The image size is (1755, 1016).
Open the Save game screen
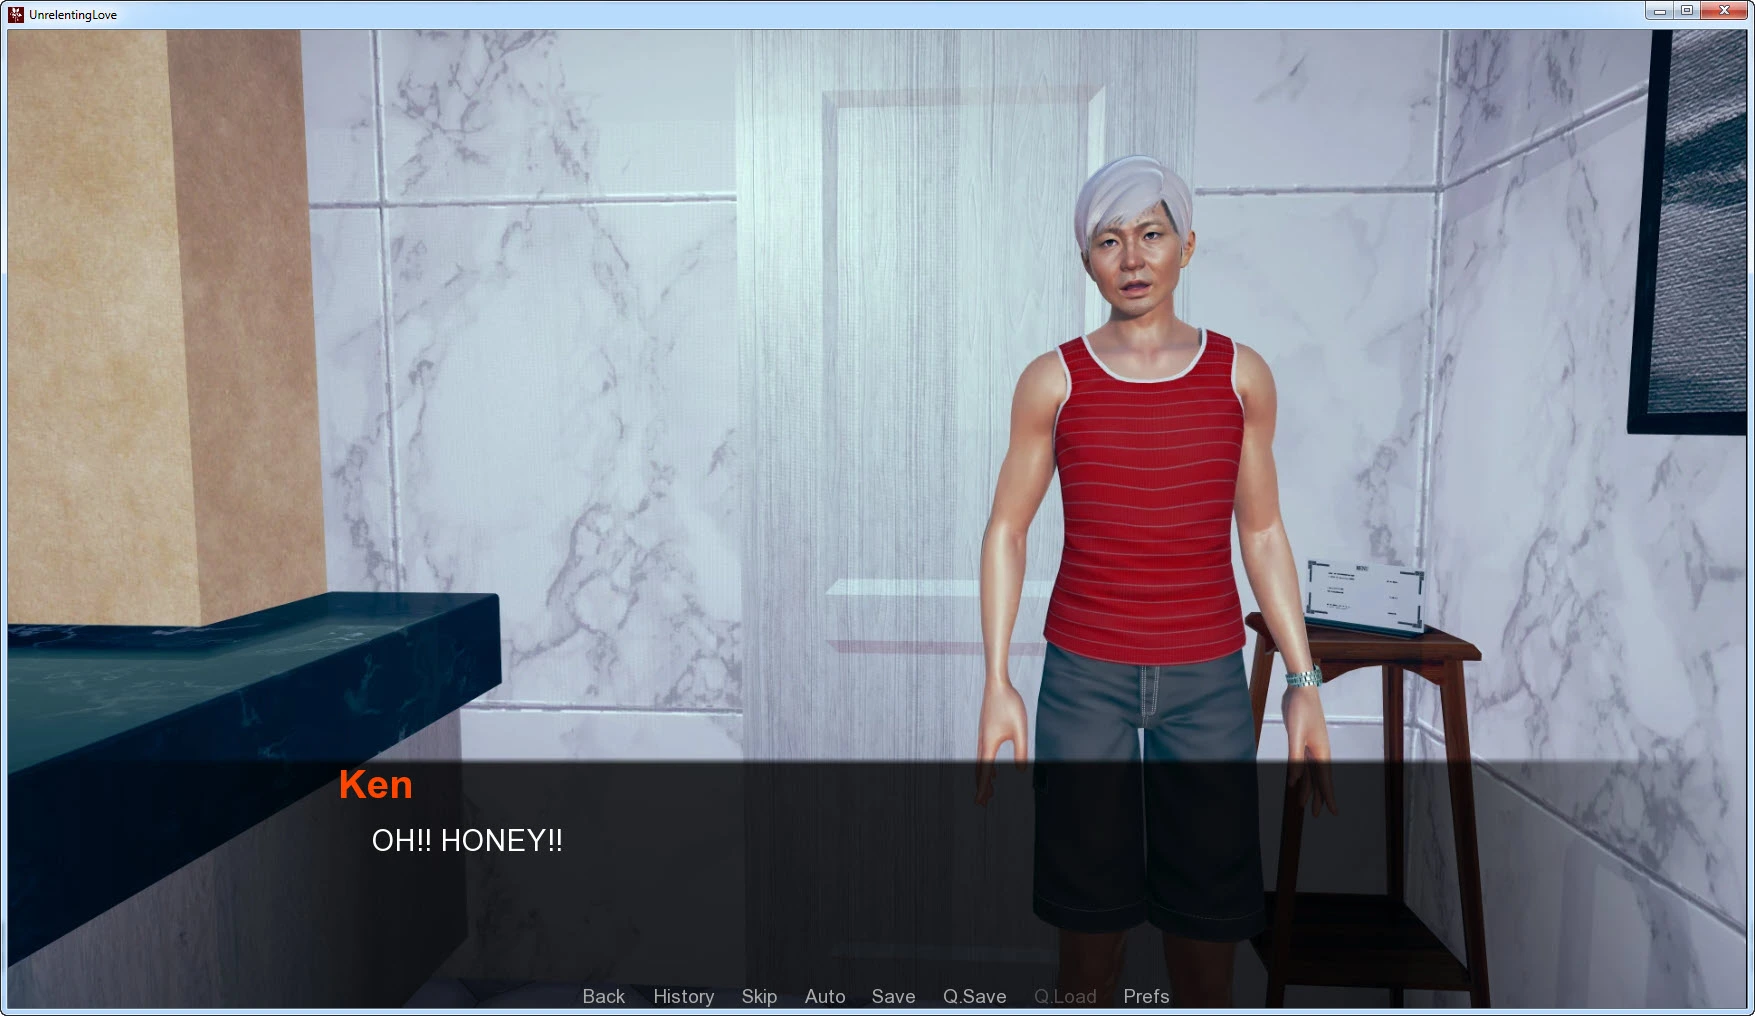(893, 996)
